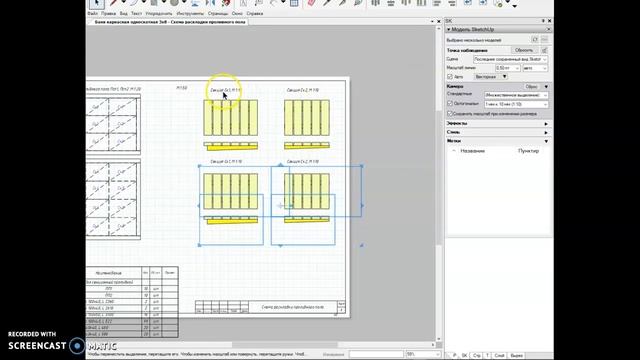Open the document tab list arrow

(x=432, y=22)
